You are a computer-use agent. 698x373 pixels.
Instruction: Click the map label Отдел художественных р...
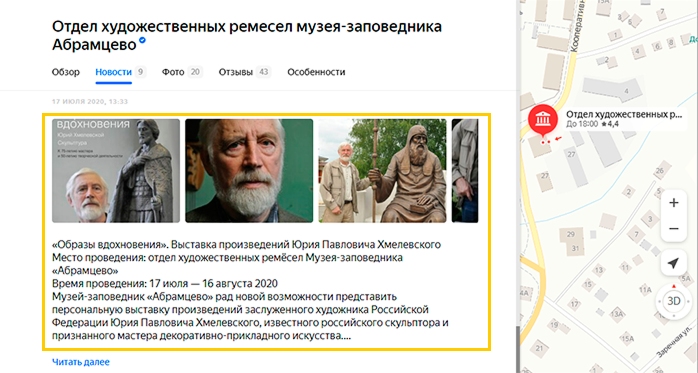(624, 114)
